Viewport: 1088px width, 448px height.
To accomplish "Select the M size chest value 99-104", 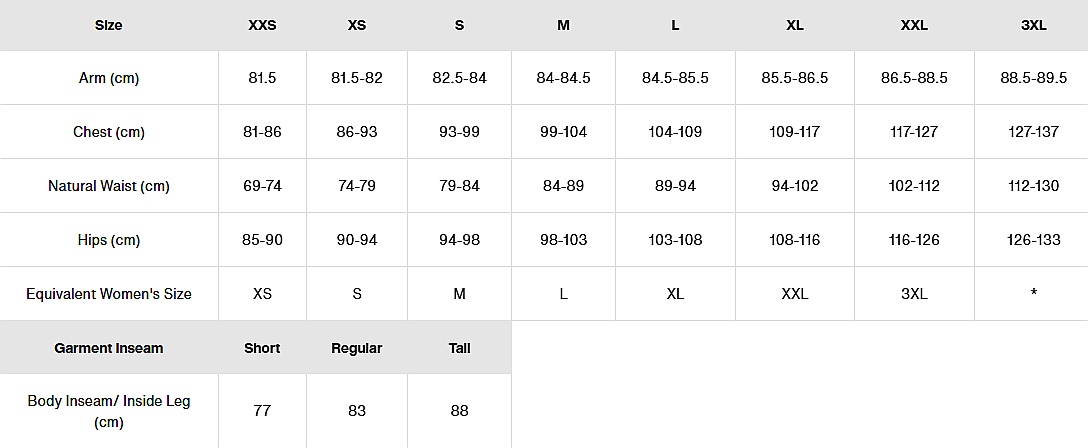I will [563, 132].
